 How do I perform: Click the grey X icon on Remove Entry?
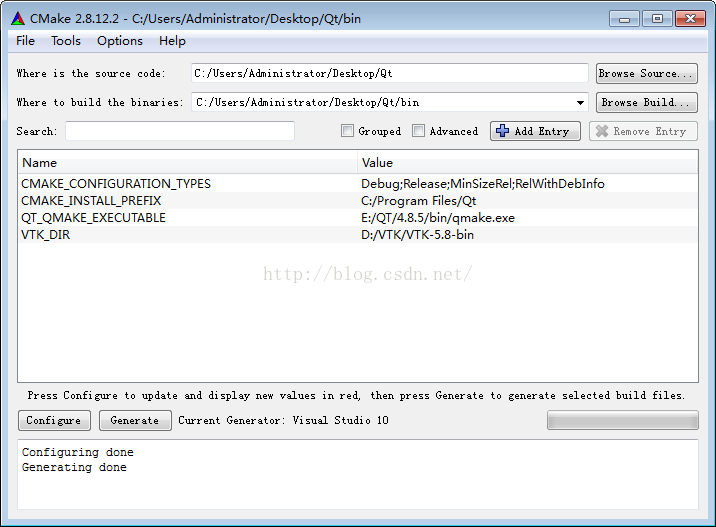[602, 131]
